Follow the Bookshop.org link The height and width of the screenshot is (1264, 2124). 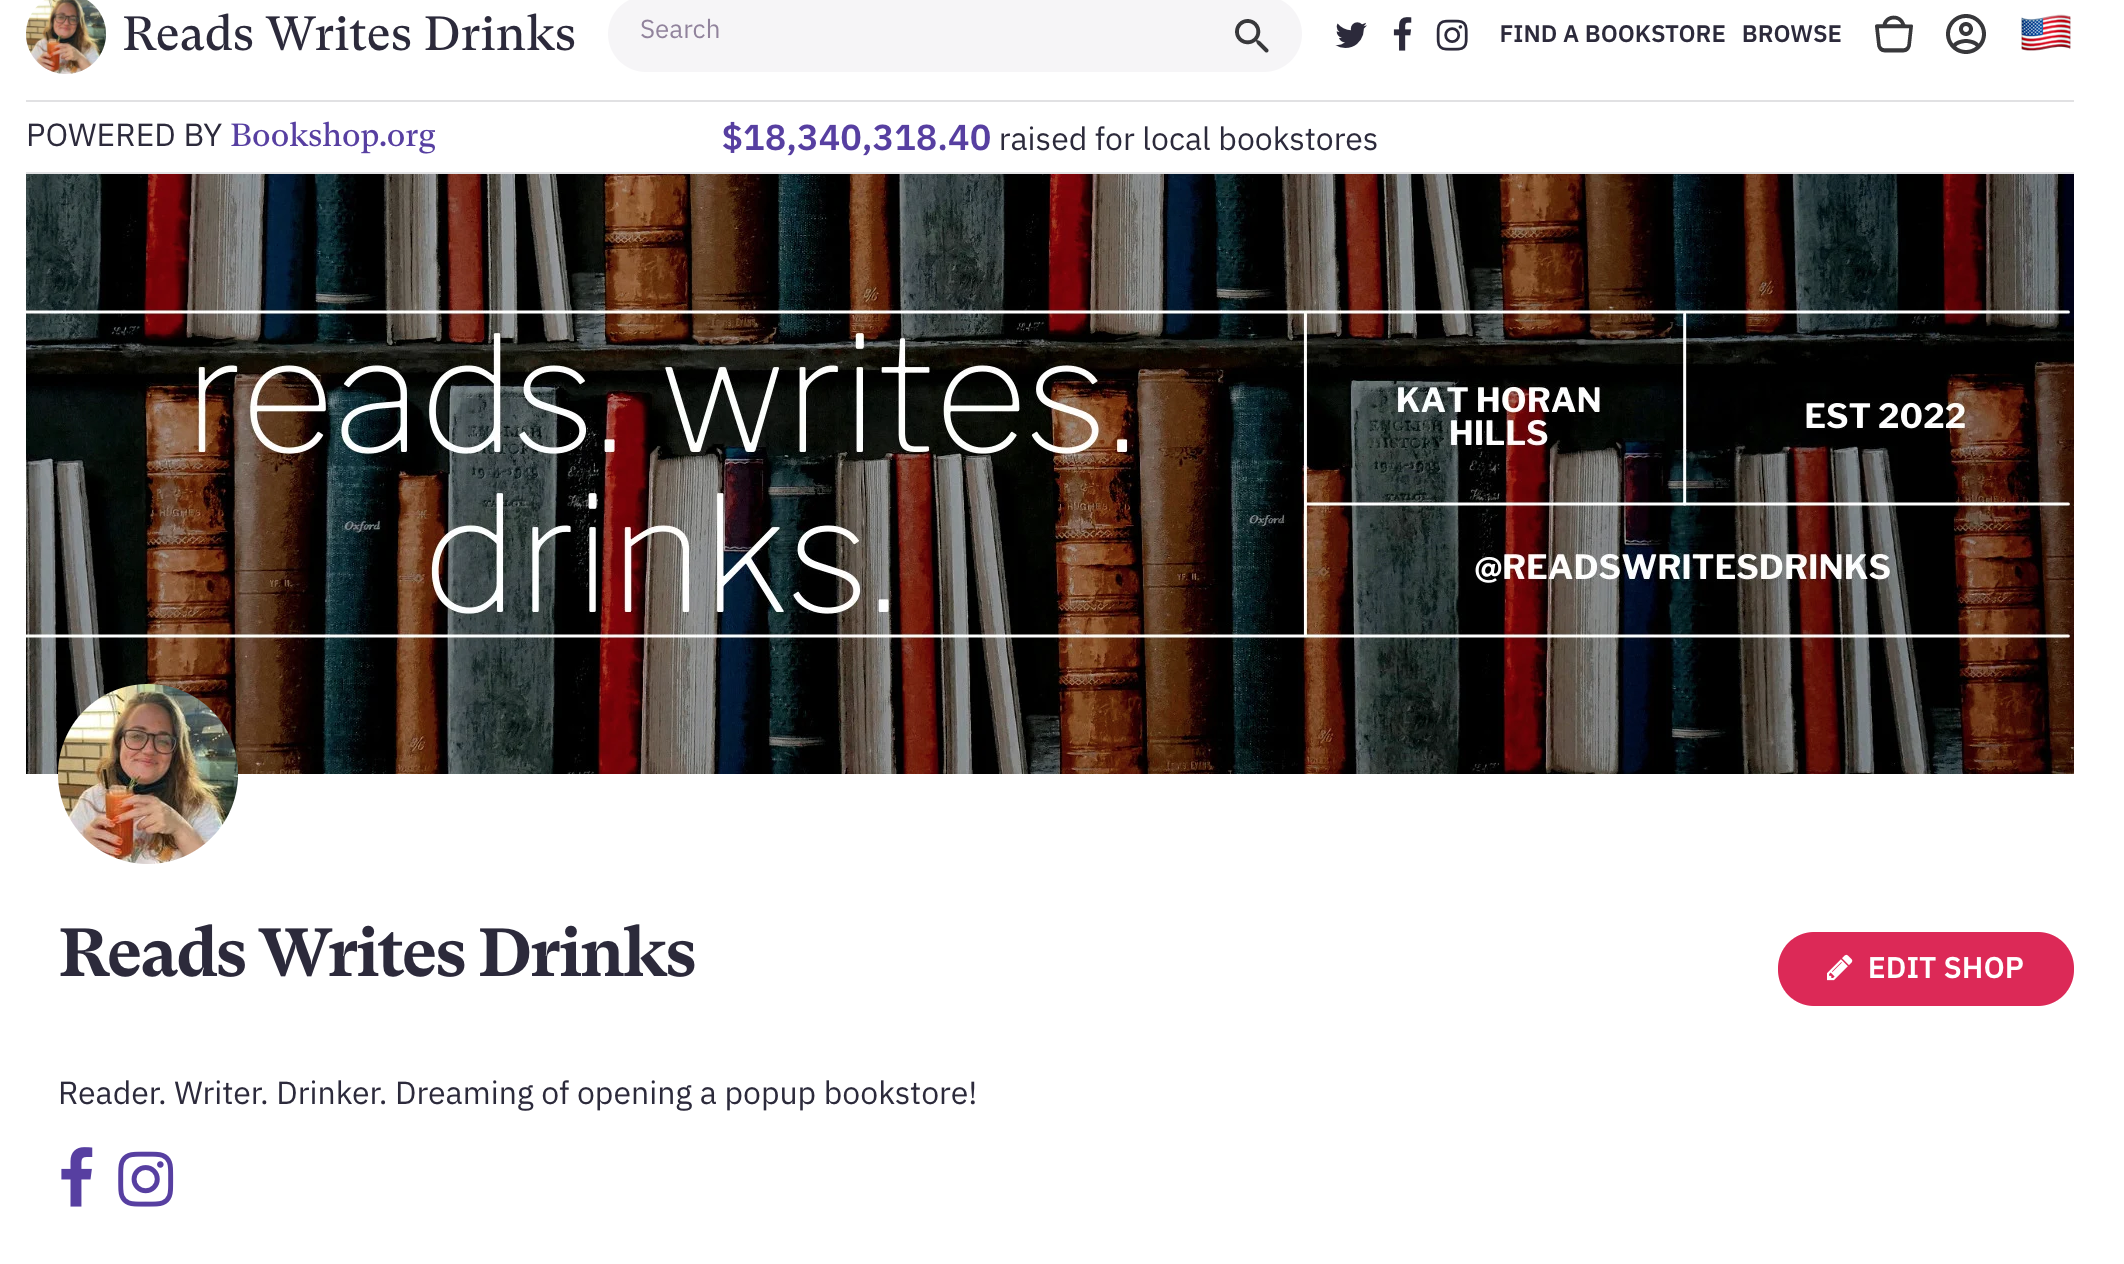[333, 135]
